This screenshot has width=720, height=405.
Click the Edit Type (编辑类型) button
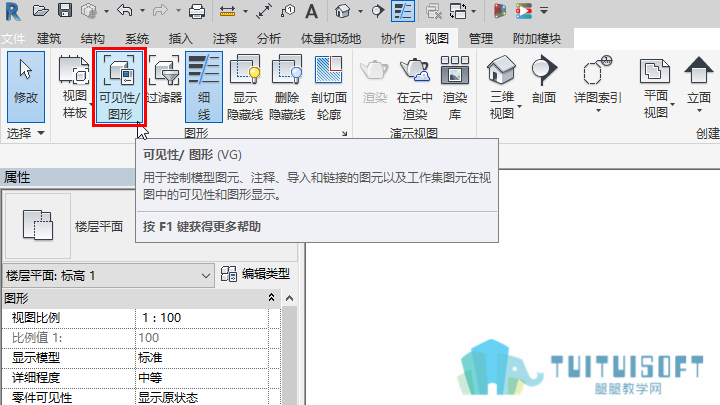coord(255,274)
